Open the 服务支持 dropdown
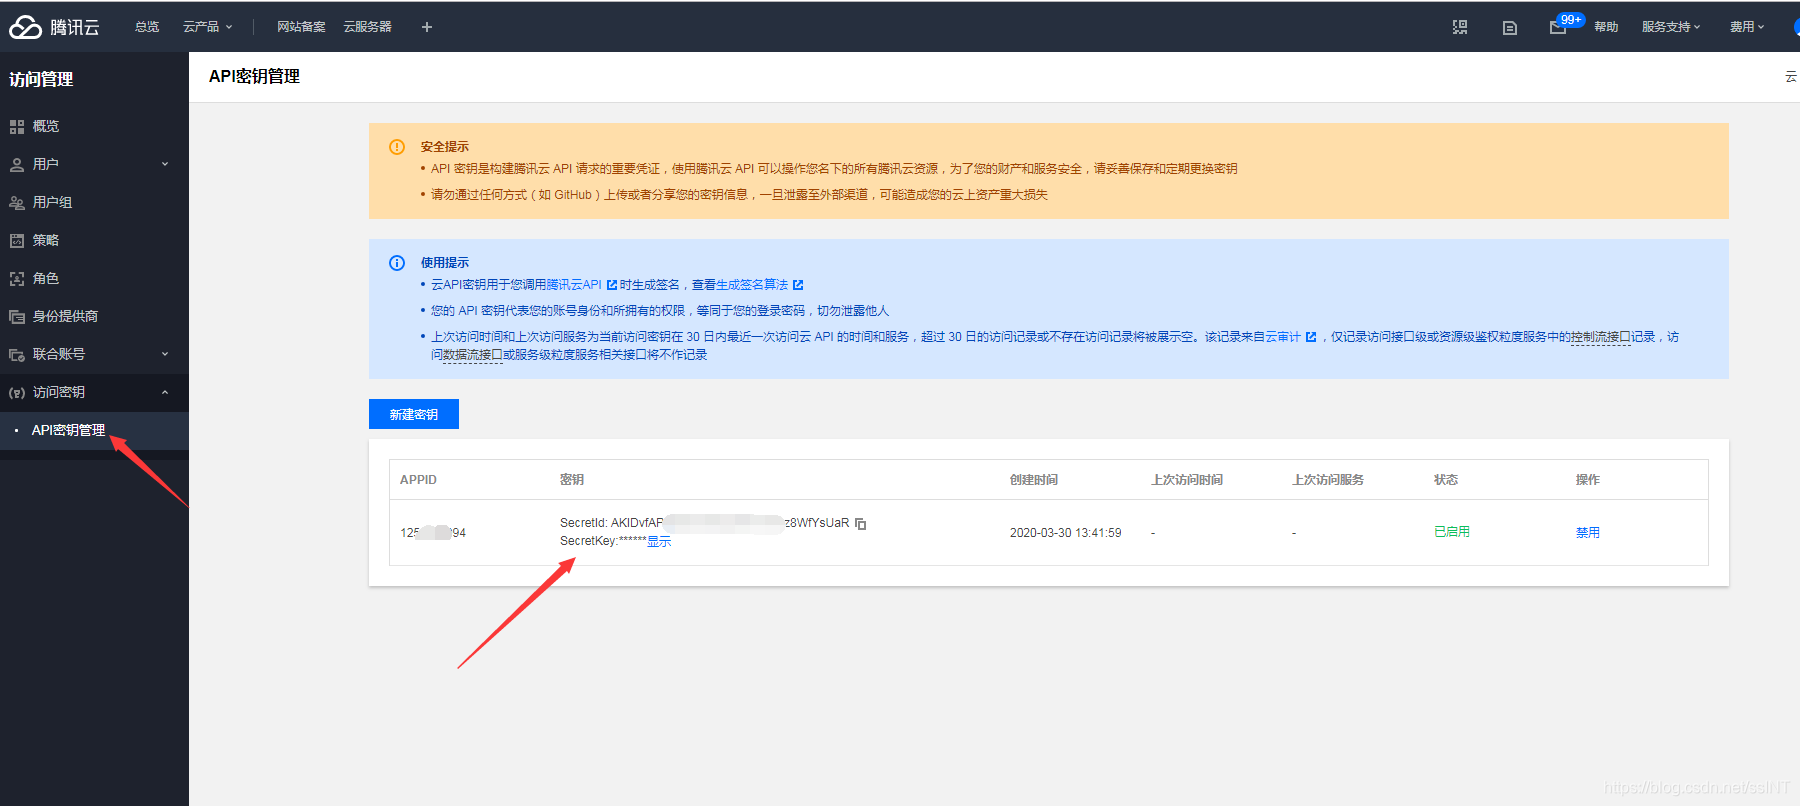 1671,27
